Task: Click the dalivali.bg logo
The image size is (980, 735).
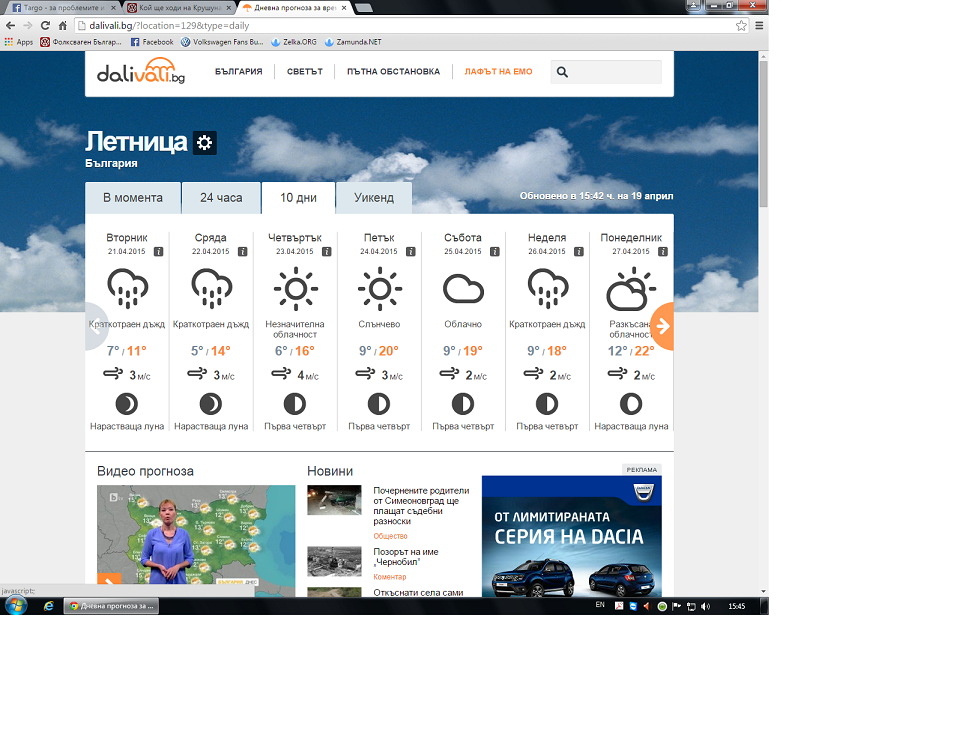Action: pos(141,73)
